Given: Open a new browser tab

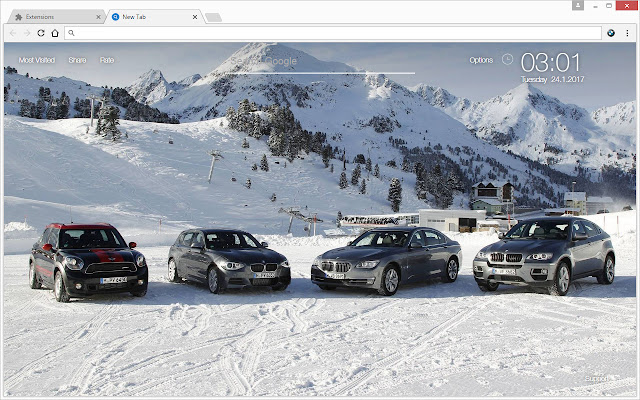Looking at the screenshot, I should pos(213,18).
